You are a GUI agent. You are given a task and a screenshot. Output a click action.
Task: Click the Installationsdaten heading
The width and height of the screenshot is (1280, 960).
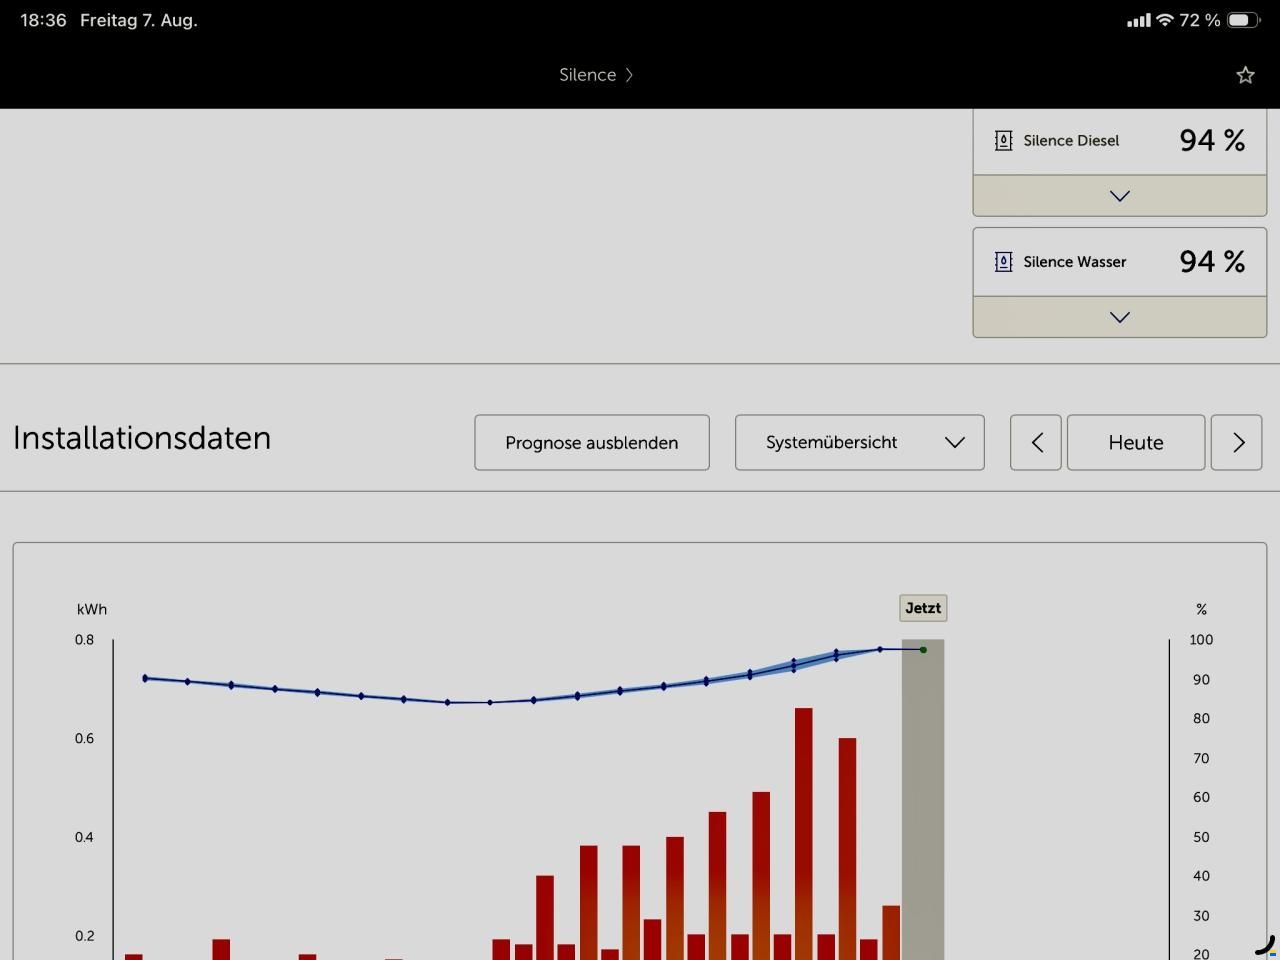click(x=142, y=438)
